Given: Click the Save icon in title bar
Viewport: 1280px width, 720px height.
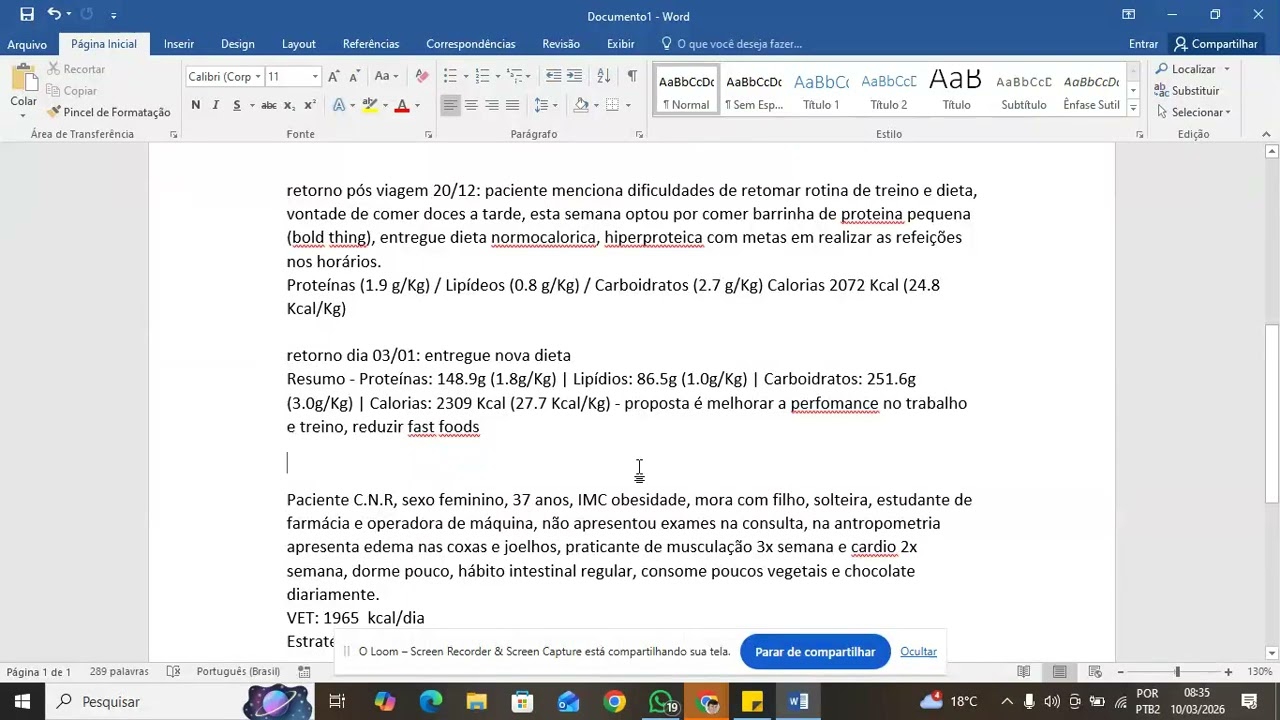Looking at the screenshot, I should (27, 15).
